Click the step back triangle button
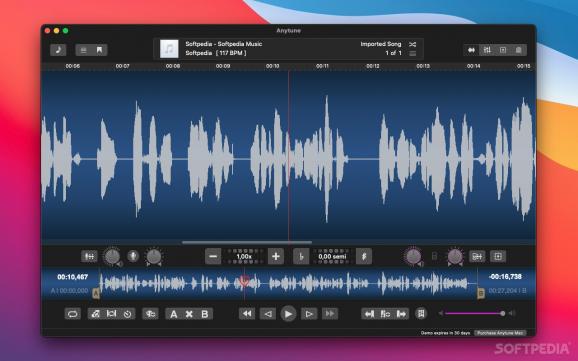Image resolution: width=578 pixels, height=361 pixels. point(268,314)
